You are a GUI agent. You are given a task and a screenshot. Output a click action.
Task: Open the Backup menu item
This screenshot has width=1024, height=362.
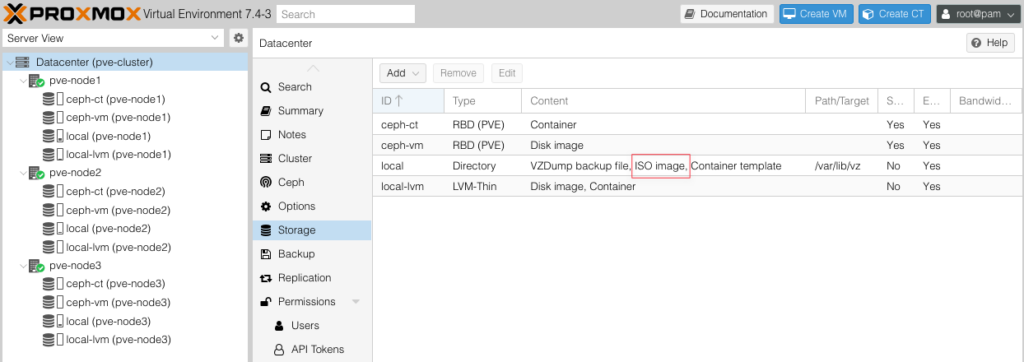(x=312, y=254)
